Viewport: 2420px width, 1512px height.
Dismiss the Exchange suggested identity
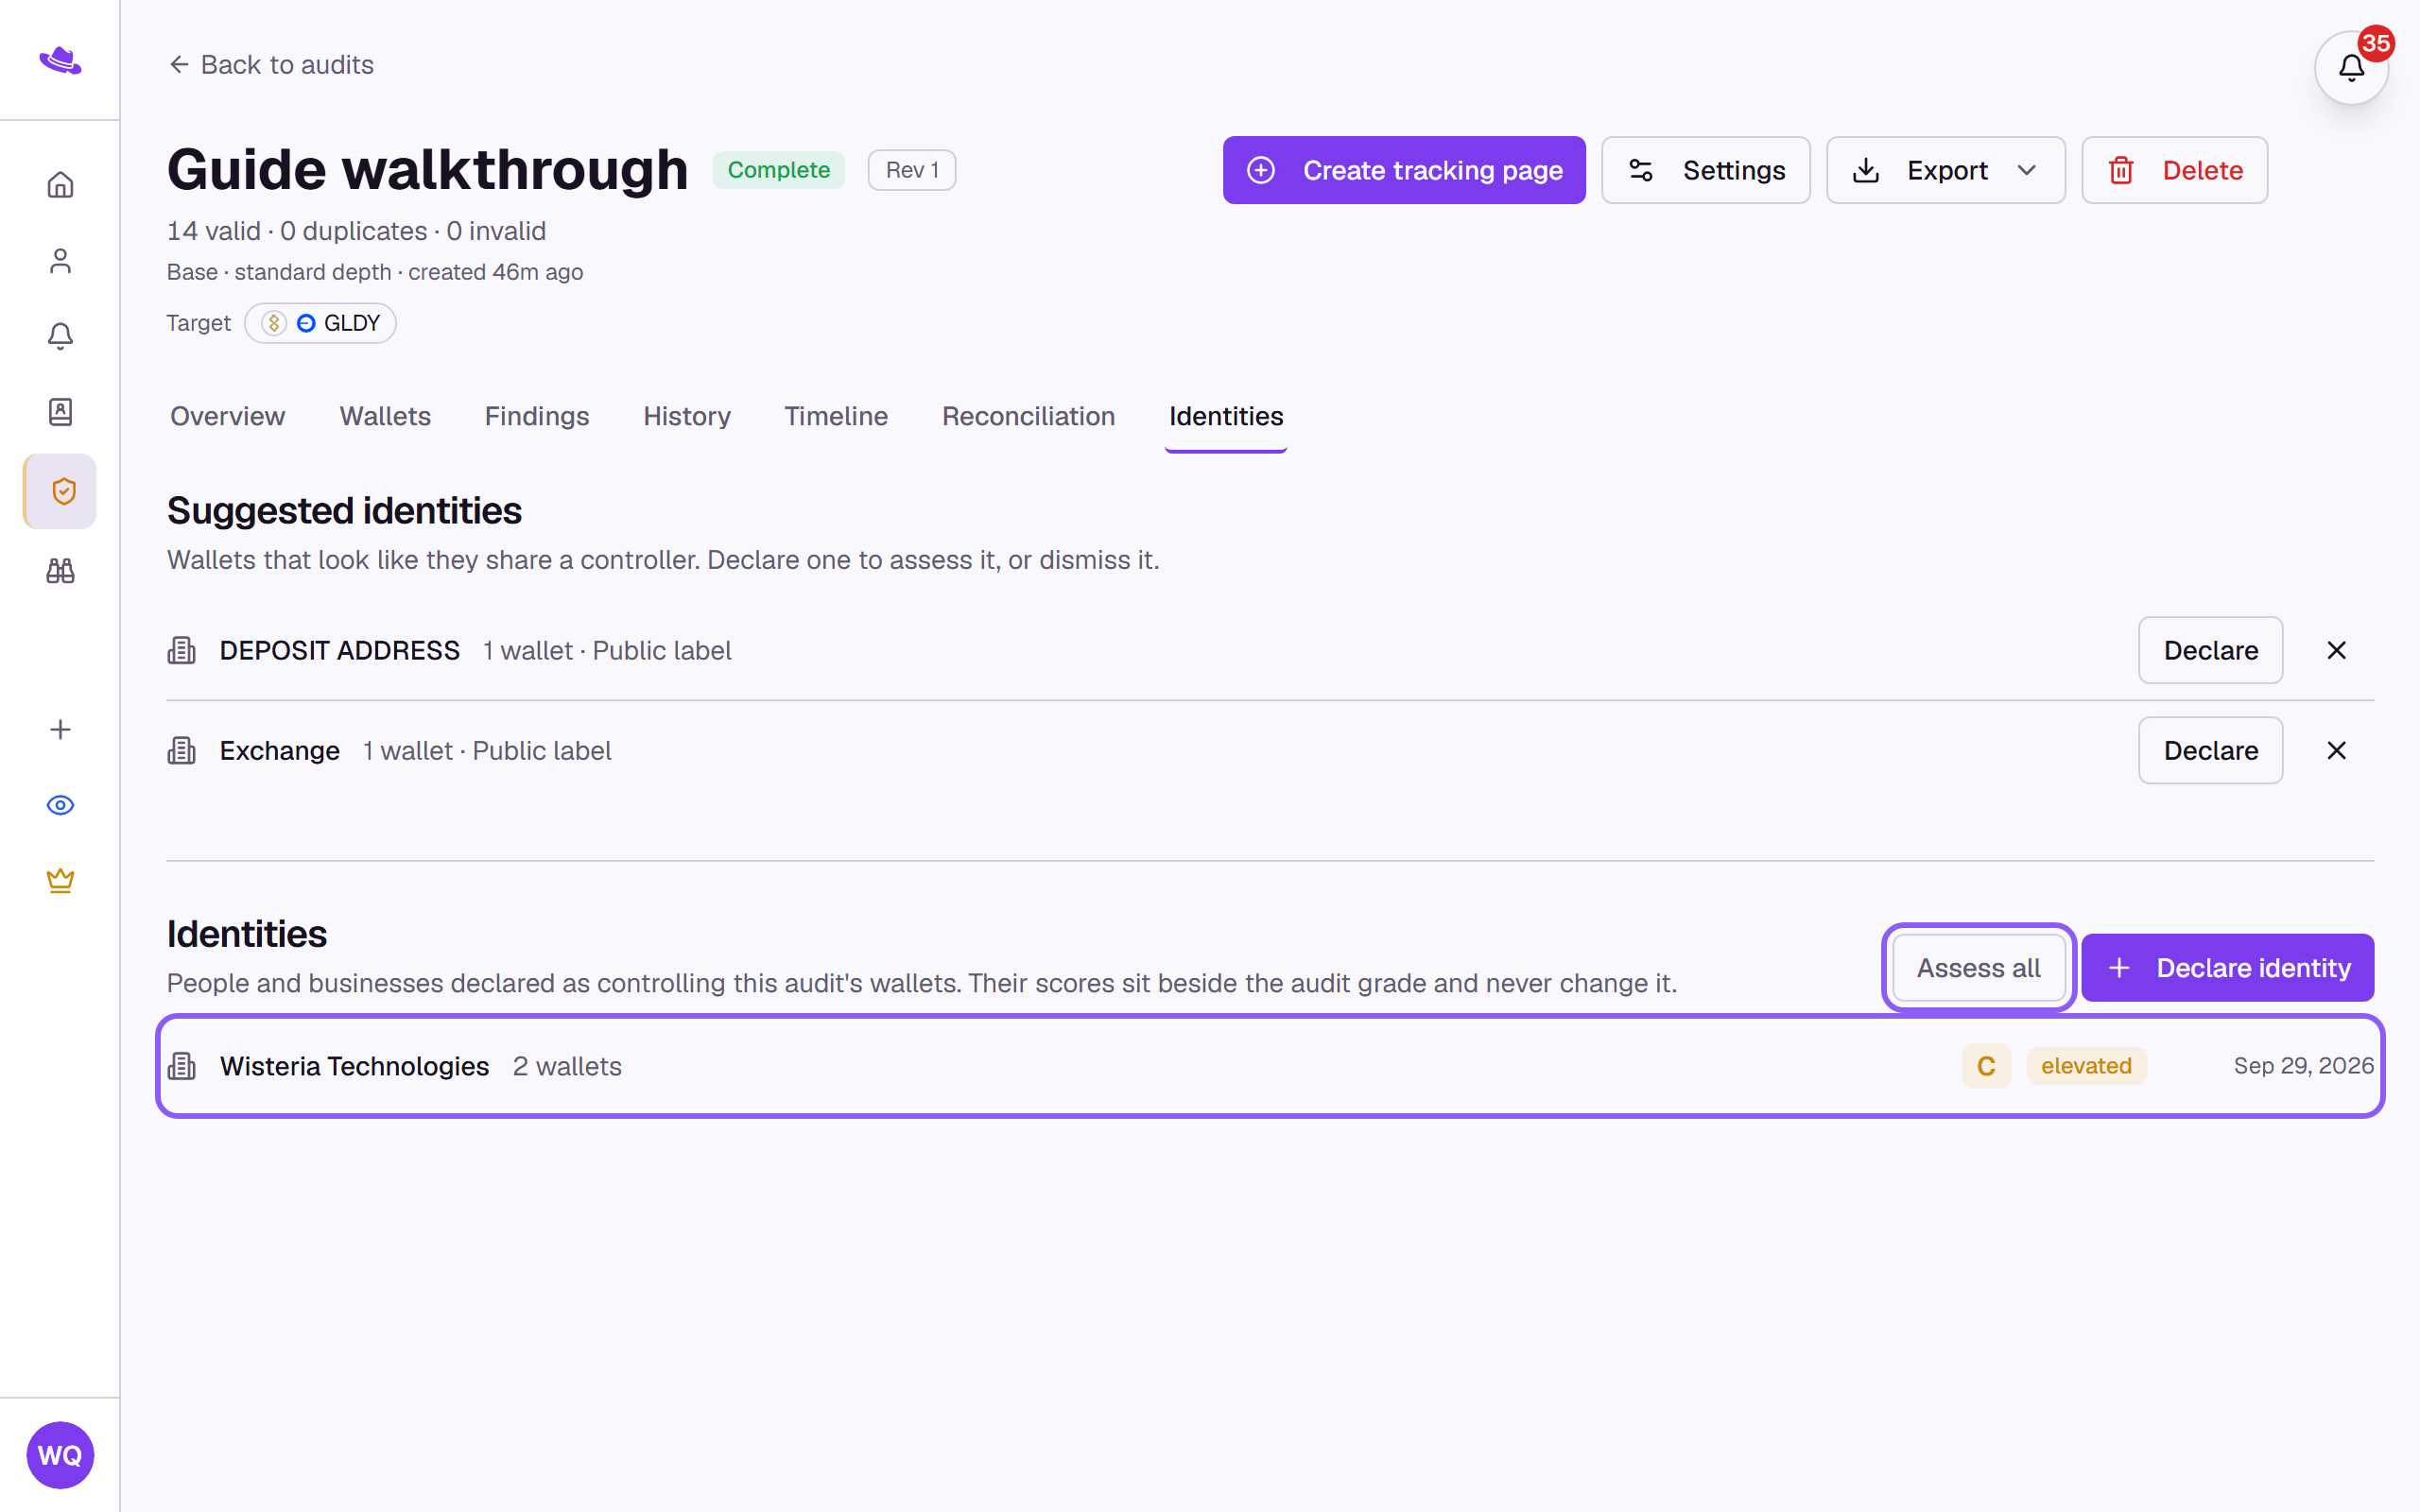2336,750
